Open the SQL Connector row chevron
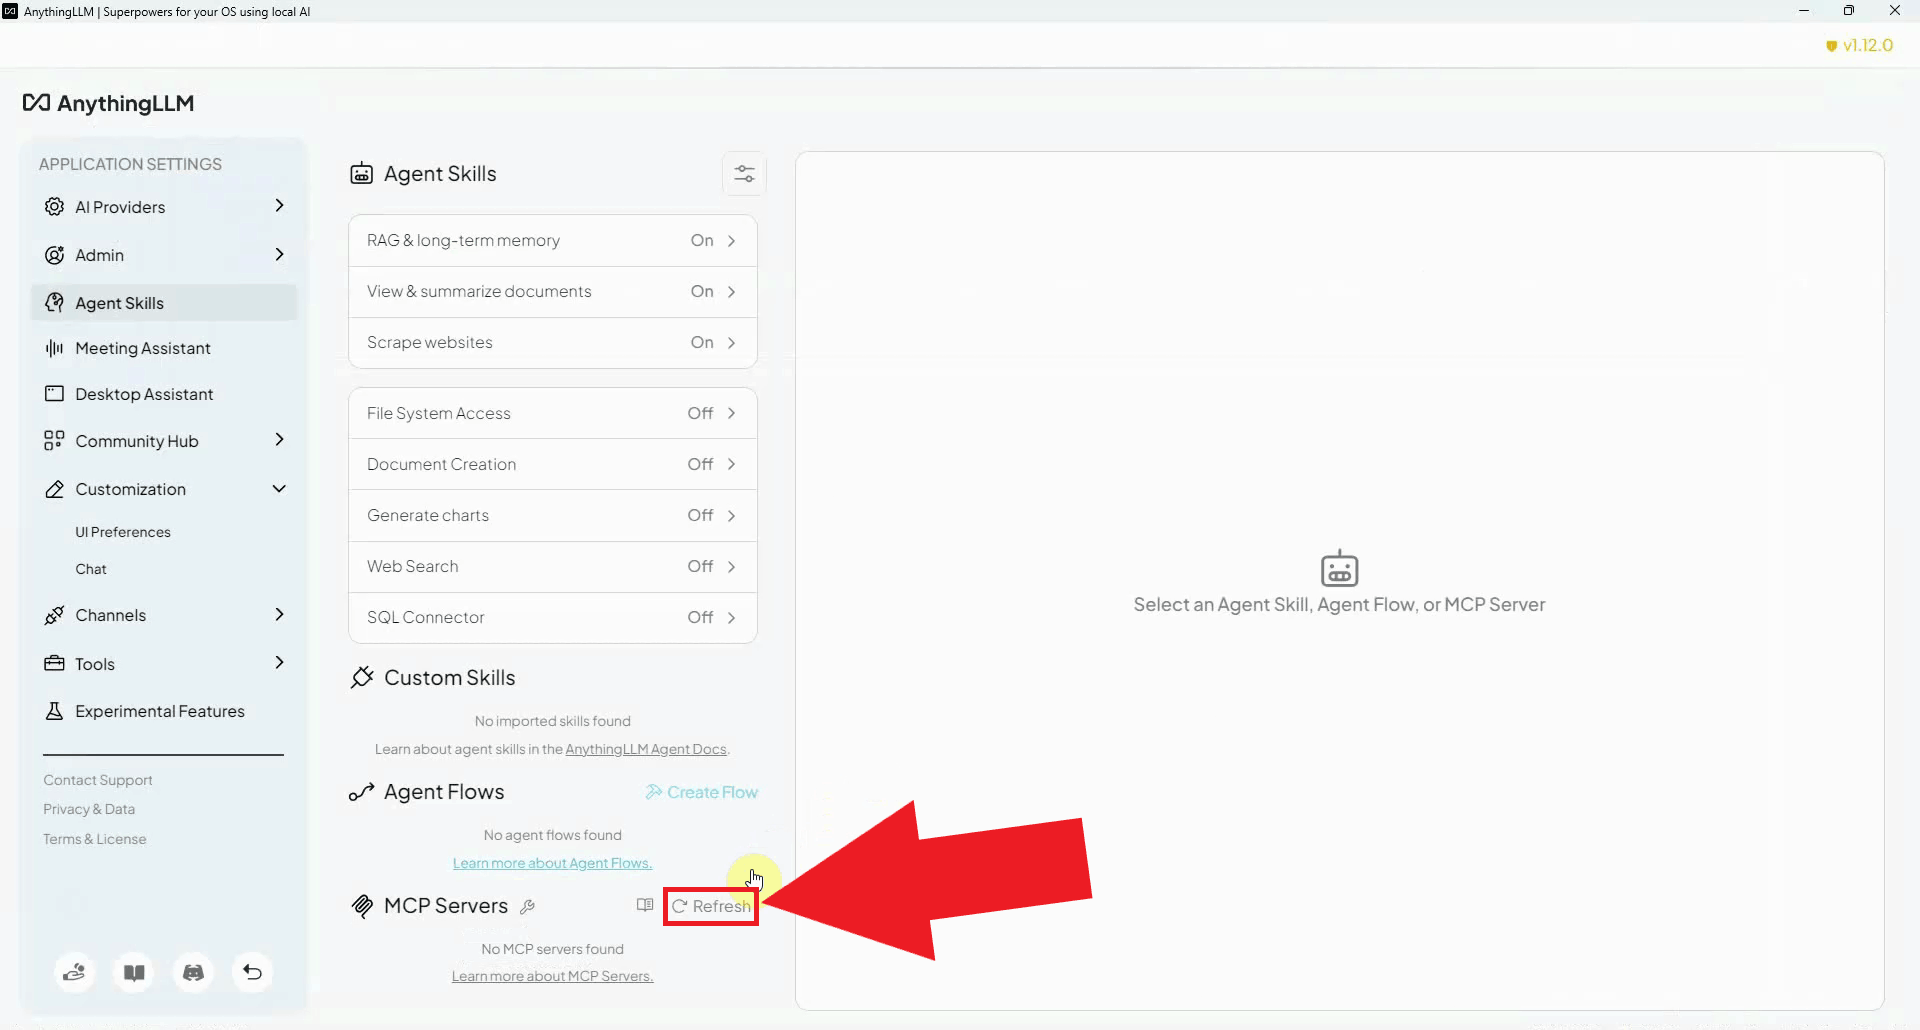 [x=731, y=618]
